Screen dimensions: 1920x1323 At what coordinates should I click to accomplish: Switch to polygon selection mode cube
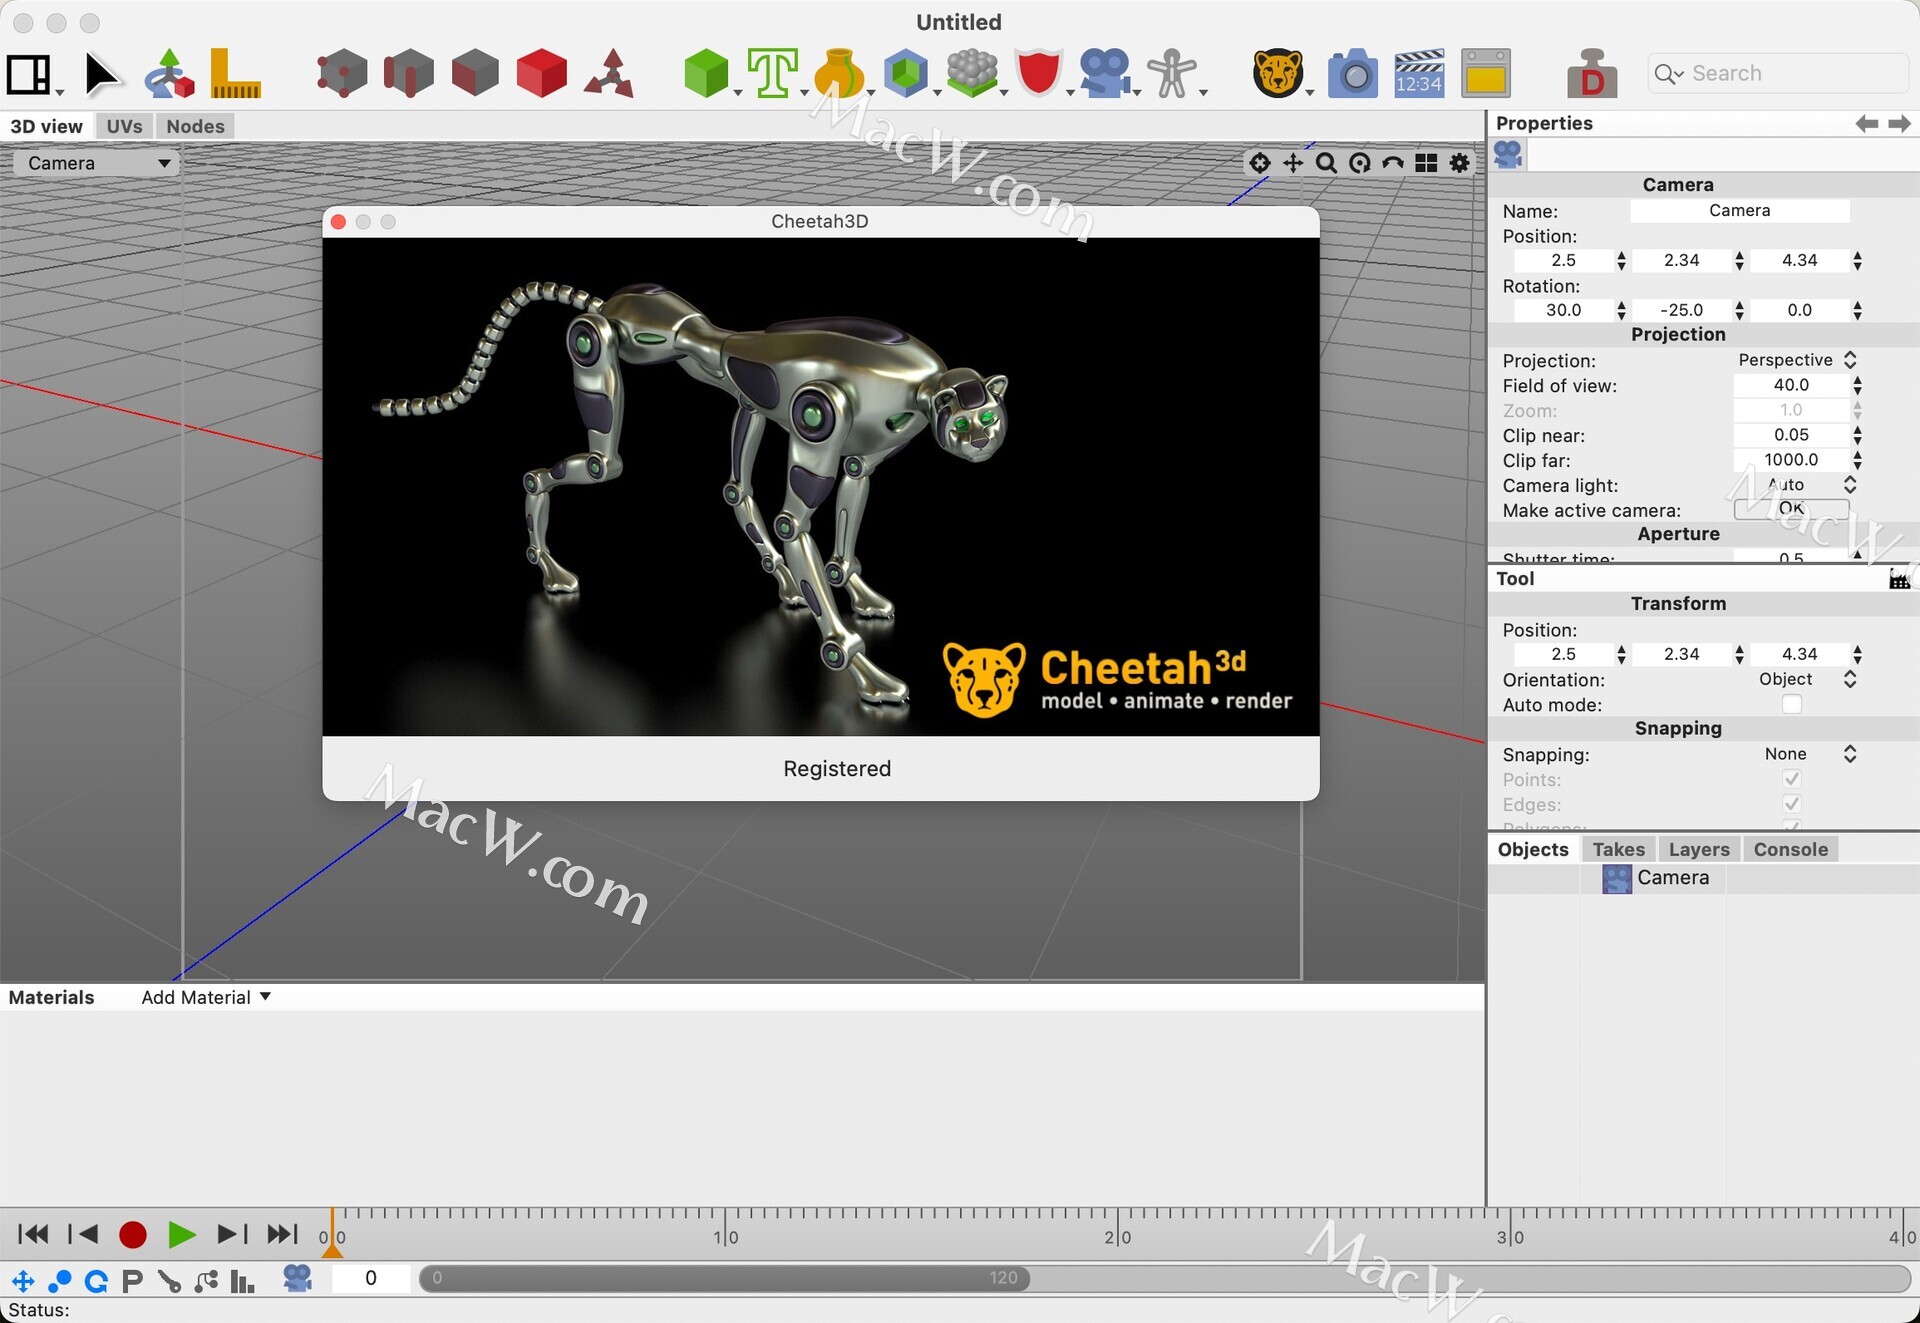pyautogui.click(x=475, y=74)
